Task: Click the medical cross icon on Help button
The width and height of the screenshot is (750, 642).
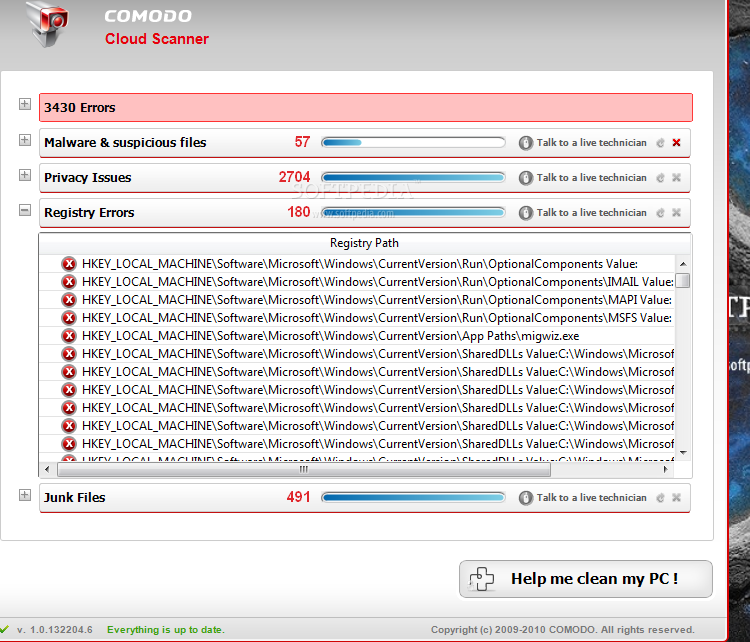Action: (481, 579)
